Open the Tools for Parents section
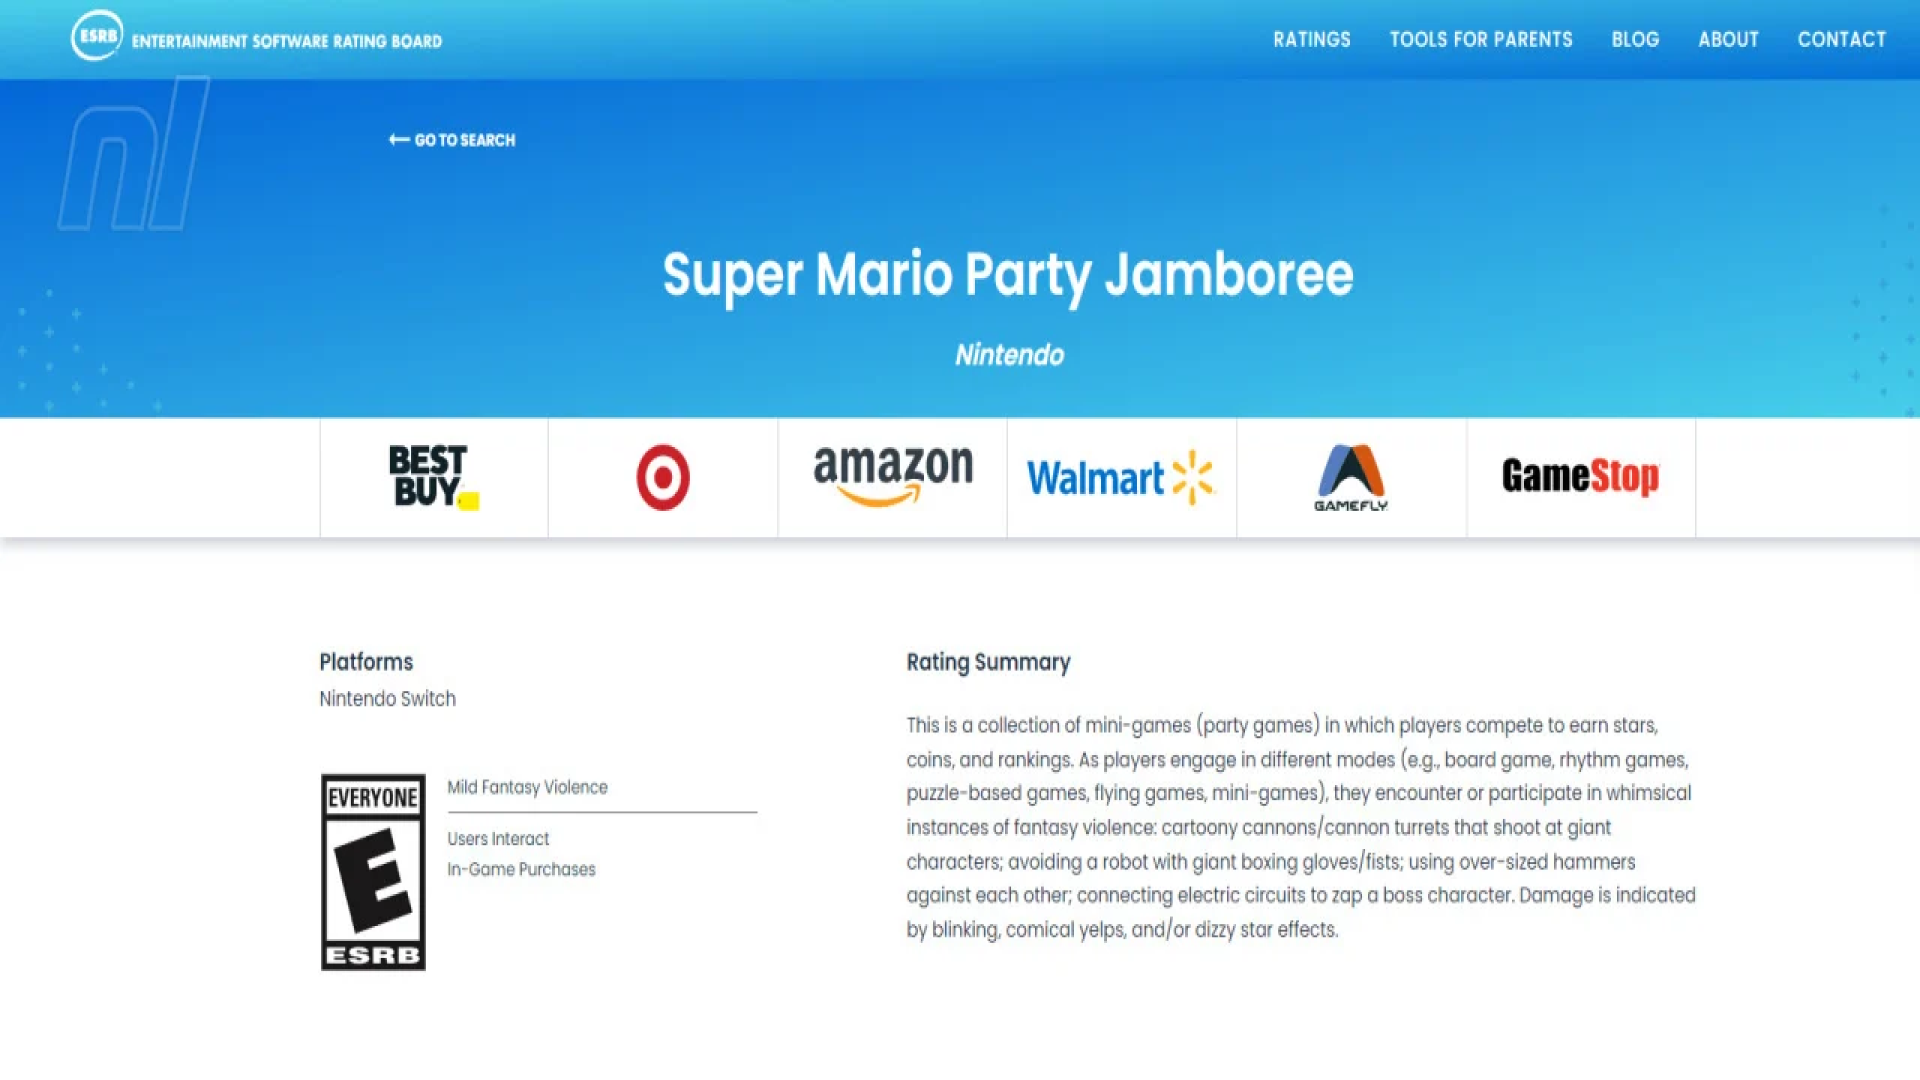The height and width of the screenshot is (1080, 1920). tap(1480, 40)
